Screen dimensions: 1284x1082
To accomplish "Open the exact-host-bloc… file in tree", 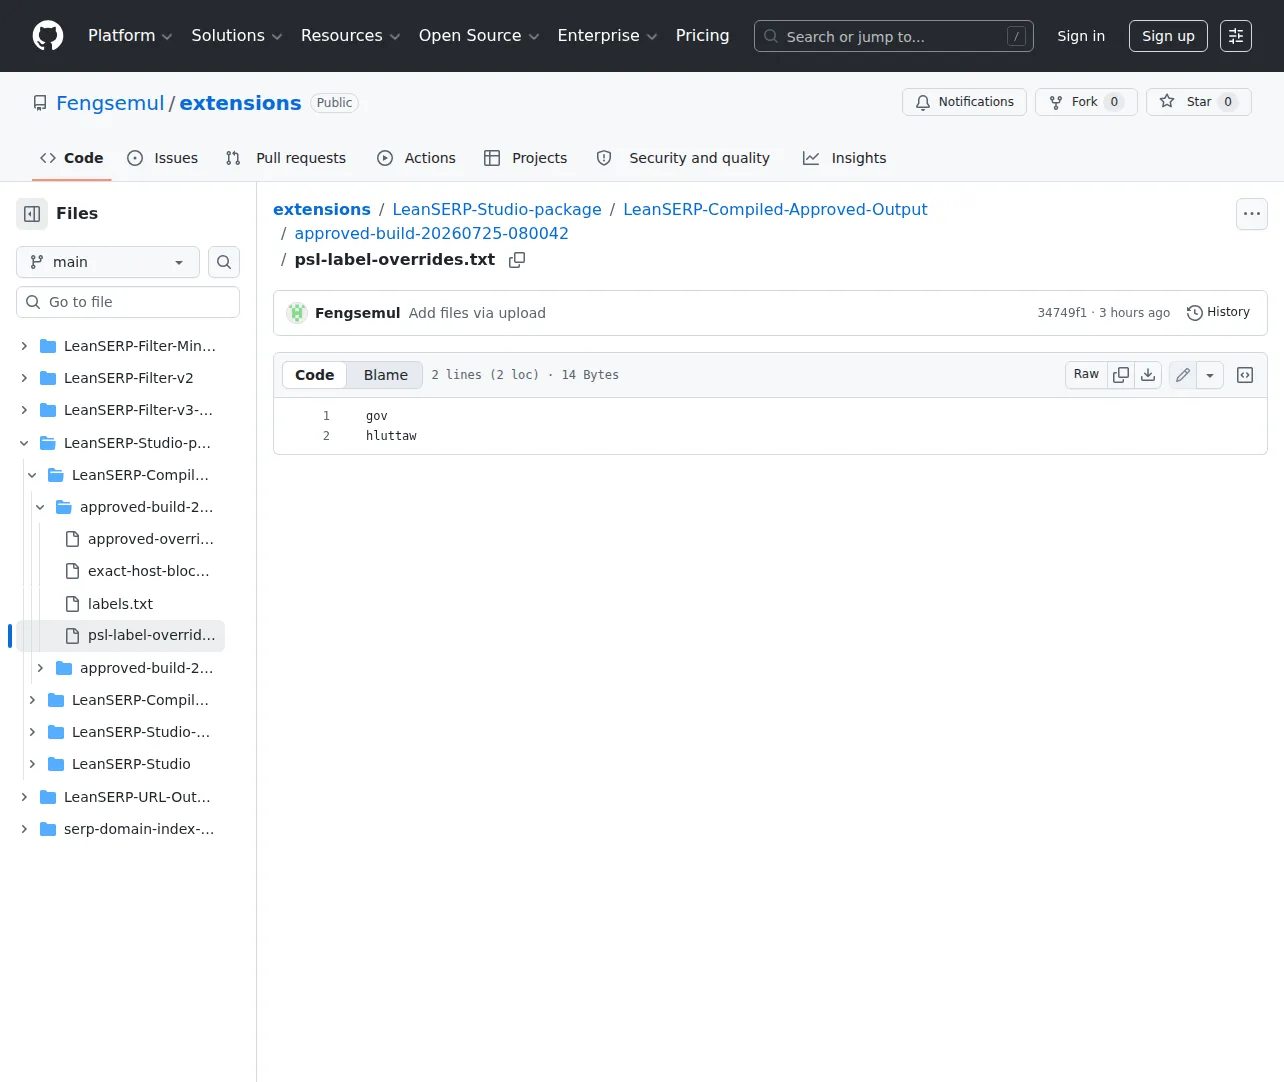I will coord(148,571).
